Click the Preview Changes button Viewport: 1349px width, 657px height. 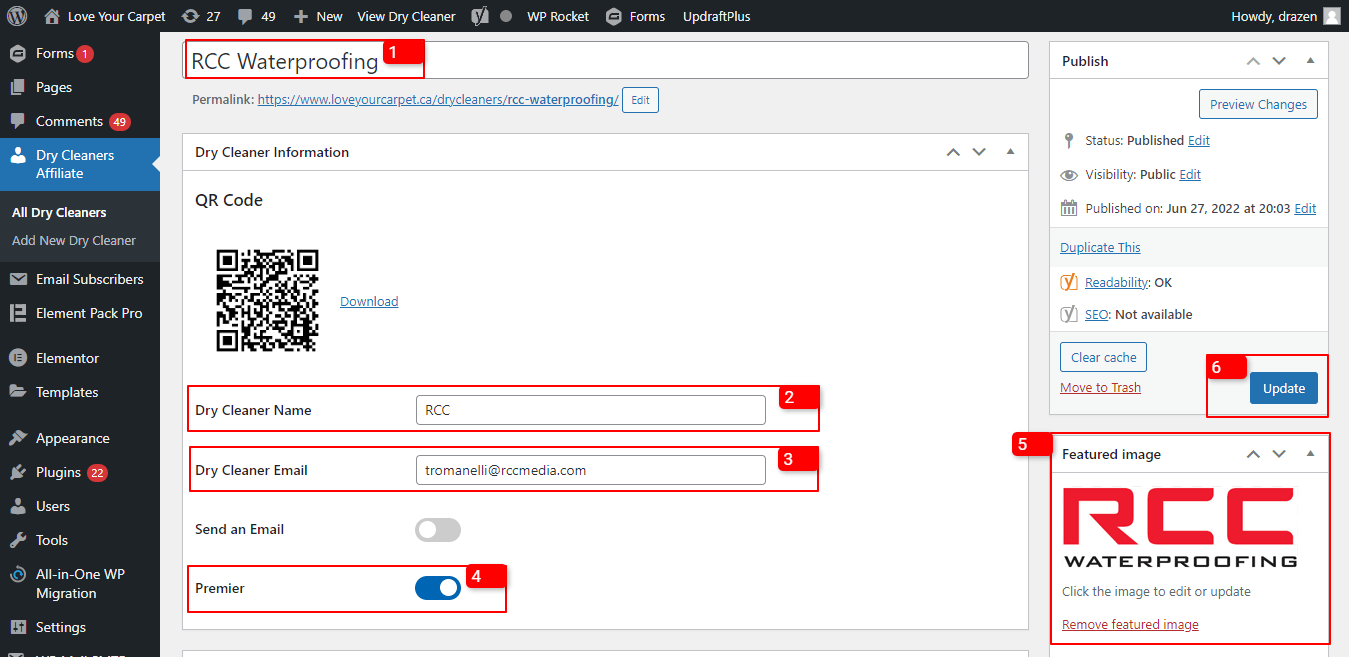1258,104
